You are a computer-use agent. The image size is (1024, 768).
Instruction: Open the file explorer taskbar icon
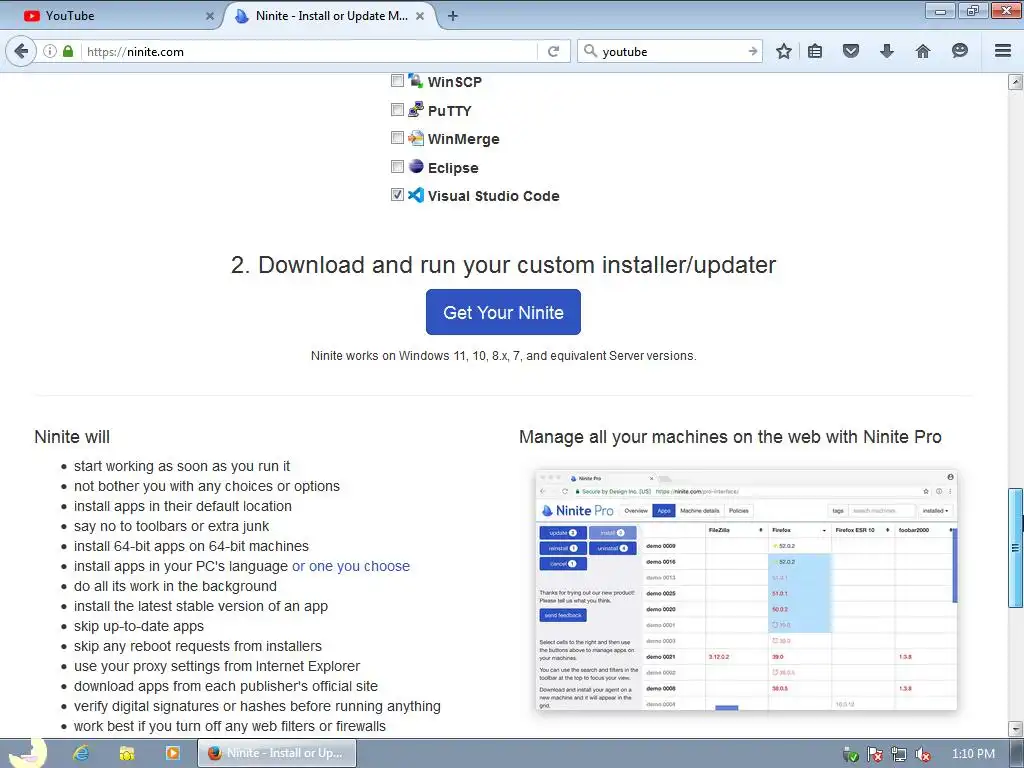[x=127, y=753]
